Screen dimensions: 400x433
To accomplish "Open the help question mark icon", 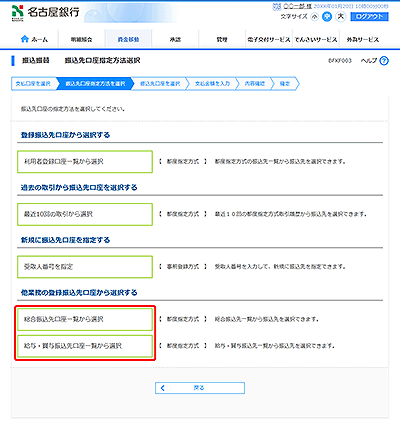I will pos(384,61).
